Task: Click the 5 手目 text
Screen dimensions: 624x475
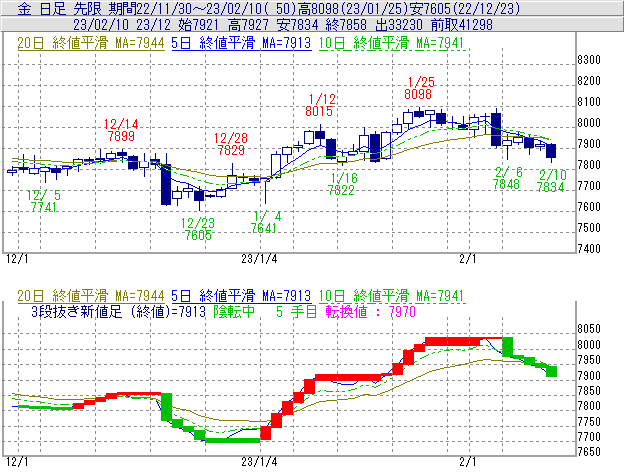Action: pos(296,311)
